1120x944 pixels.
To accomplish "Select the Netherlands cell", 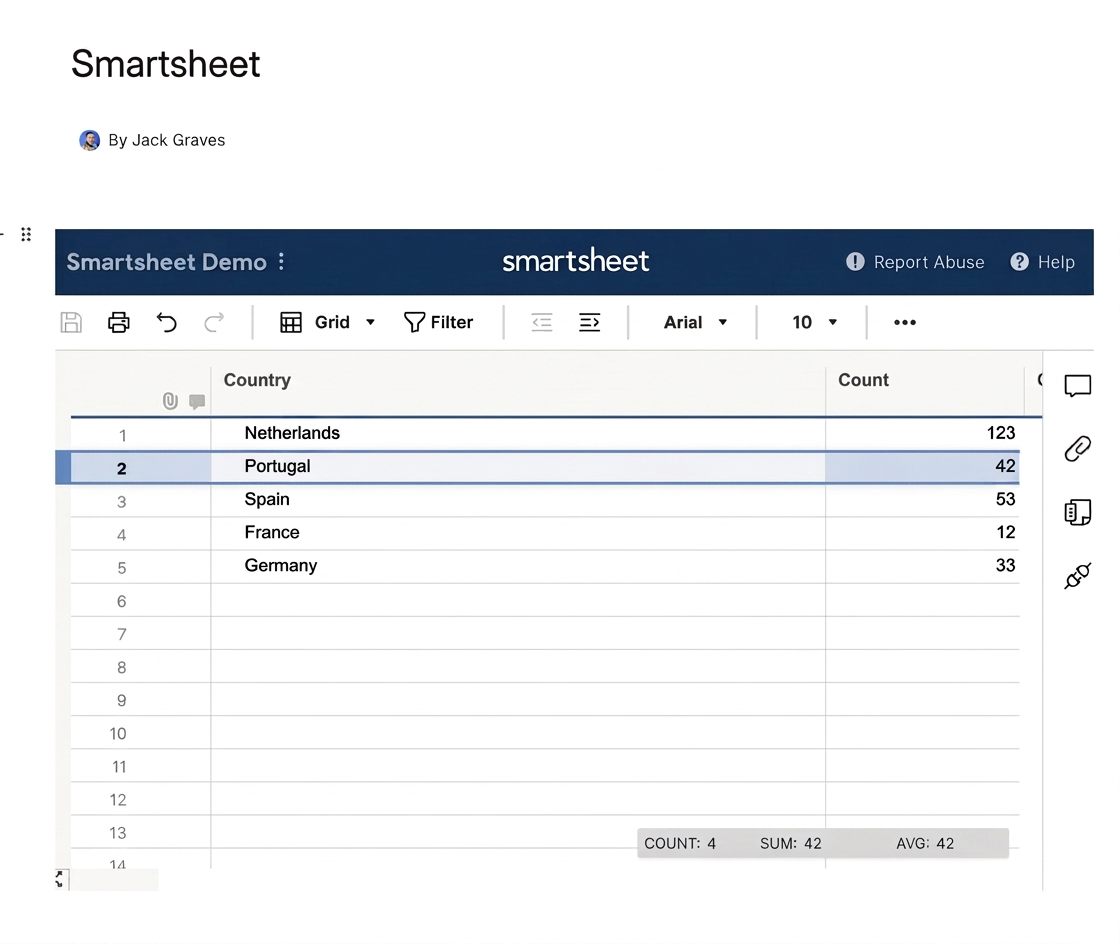I will click(518, 433).
